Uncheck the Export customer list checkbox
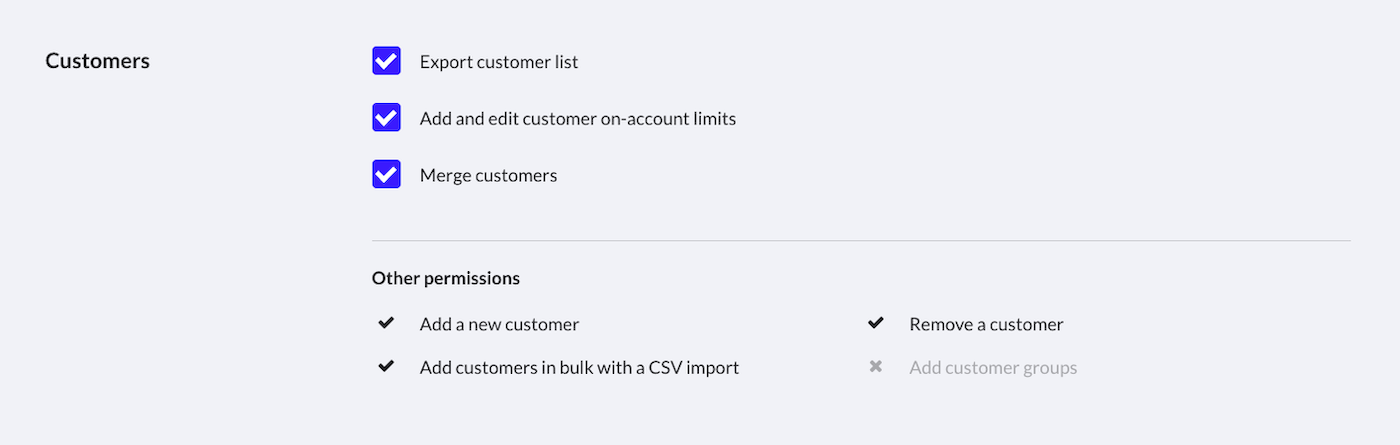 pos(386,61)
